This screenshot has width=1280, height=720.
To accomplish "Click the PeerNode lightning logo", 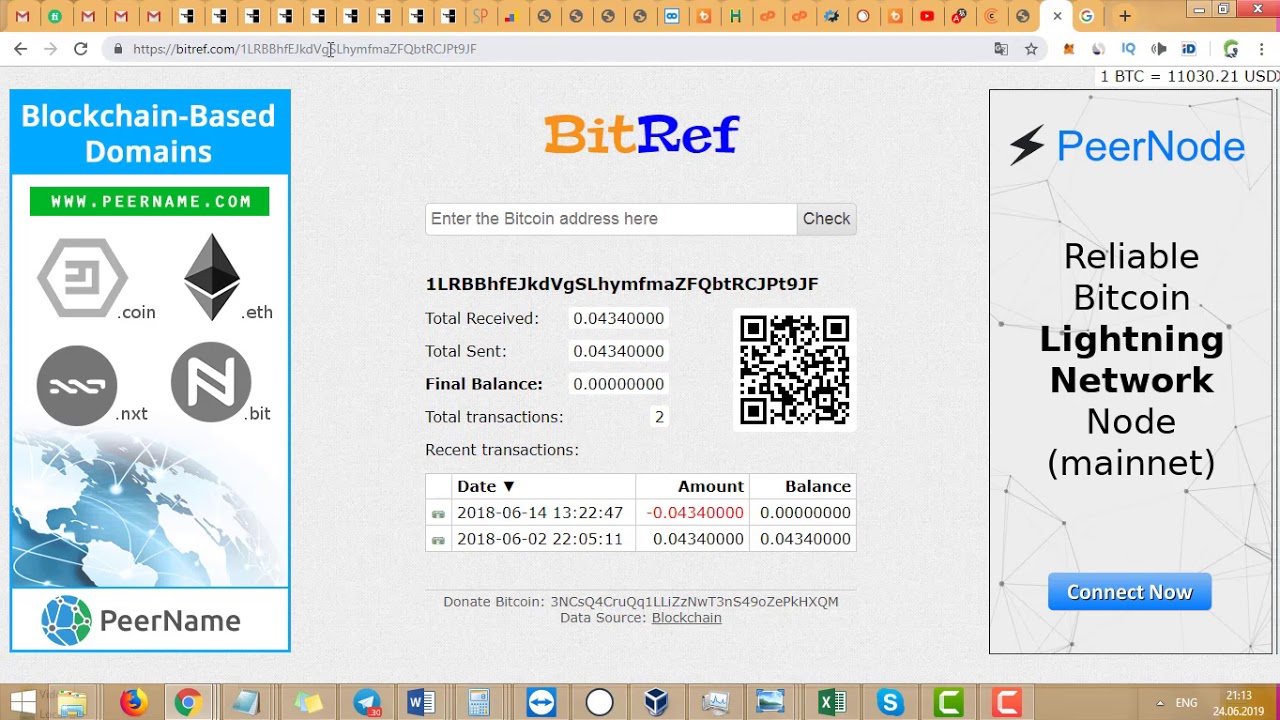I will tap(1127, 146).
